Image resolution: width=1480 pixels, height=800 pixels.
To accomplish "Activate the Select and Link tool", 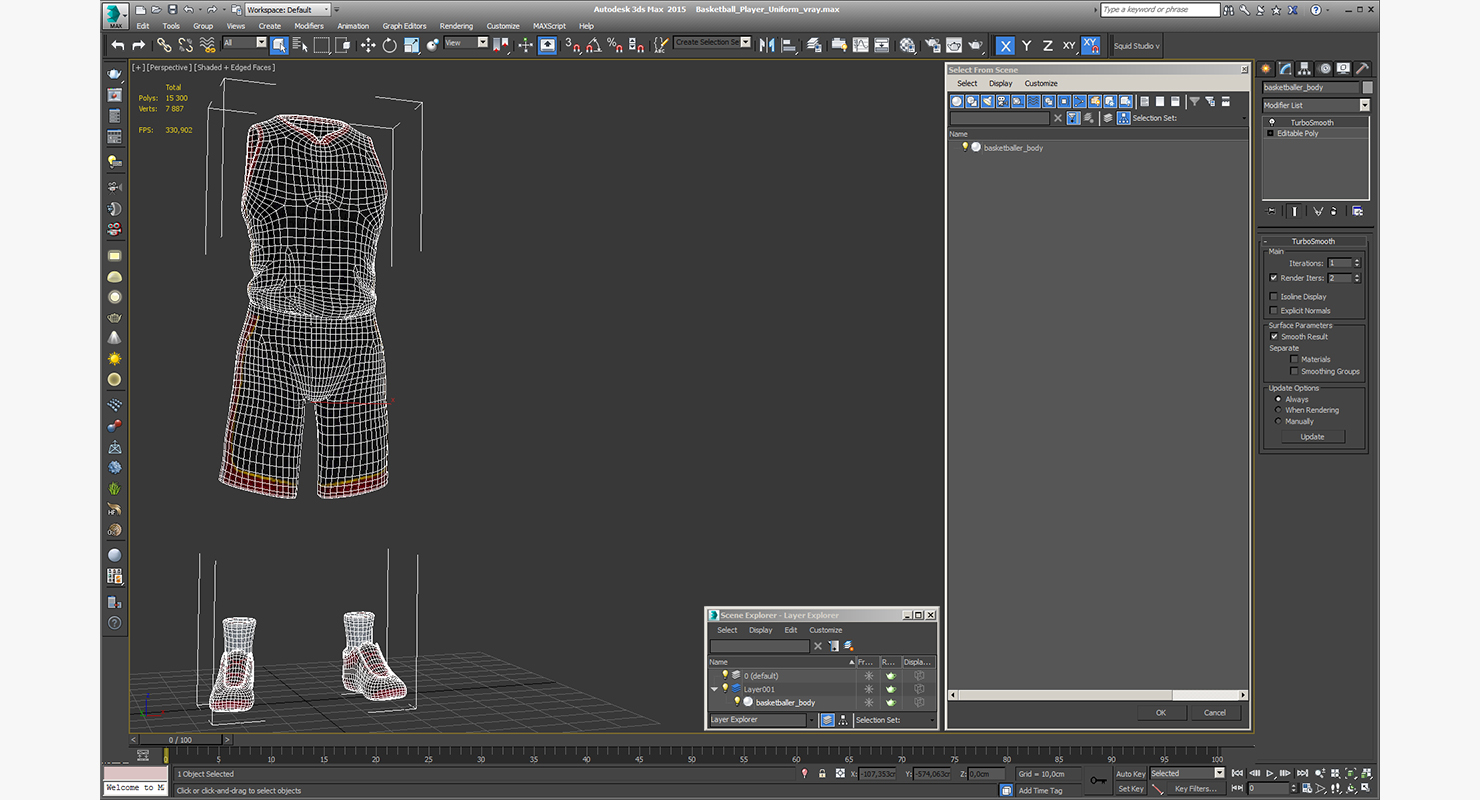I will tap(164, 45).
